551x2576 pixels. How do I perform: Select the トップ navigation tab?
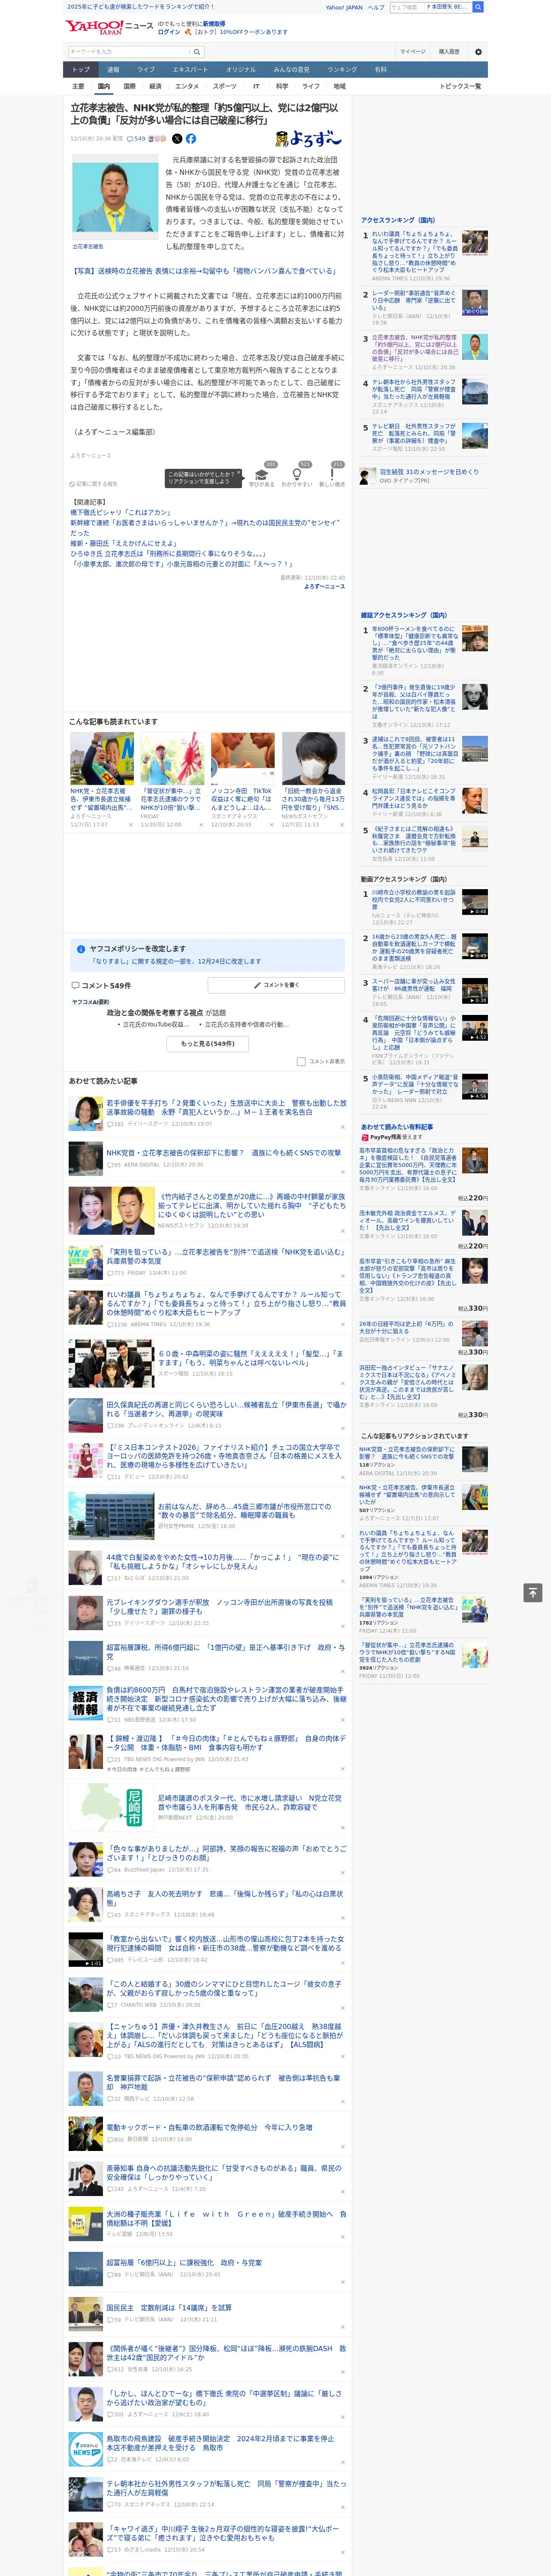[x=81, y=70]
